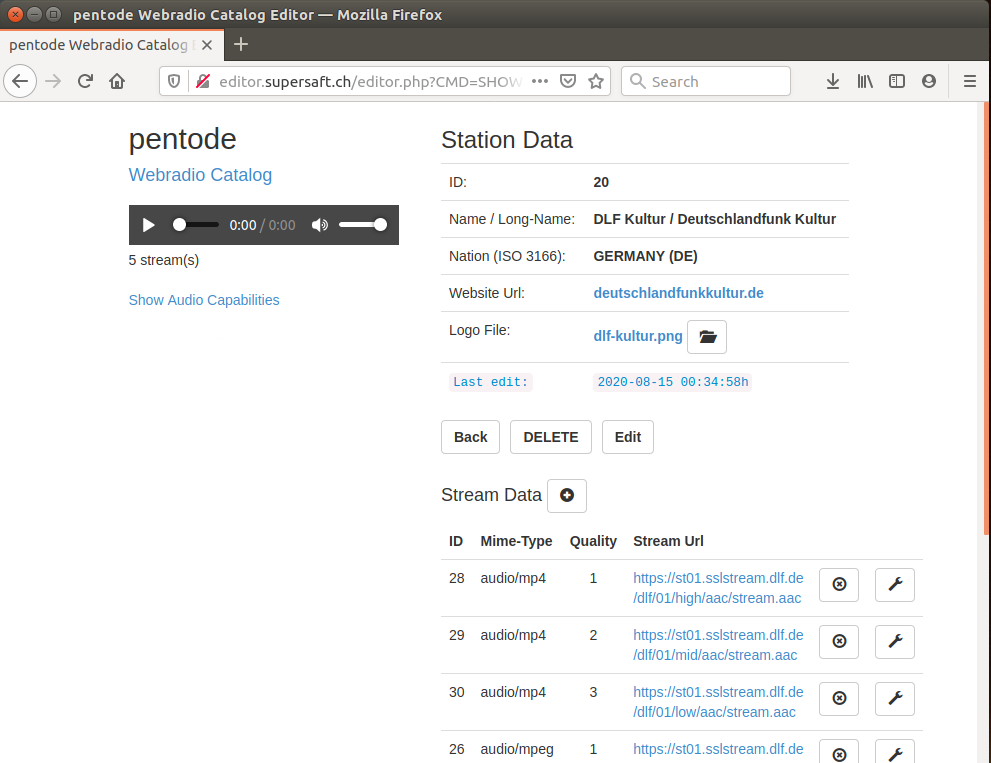Click the wrench icon for stream 28
Image resolution: width=991 pixels, height=763 pixels.
(894, 585)
